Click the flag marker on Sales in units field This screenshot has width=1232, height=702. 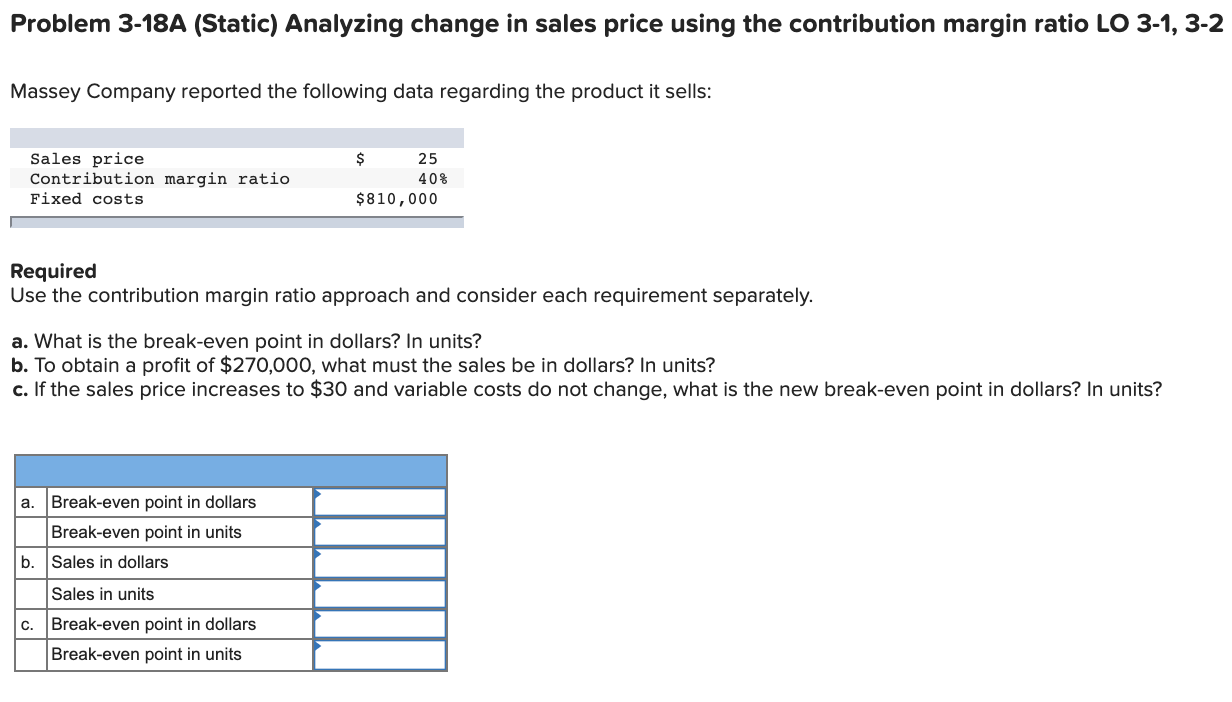[318, 588]
